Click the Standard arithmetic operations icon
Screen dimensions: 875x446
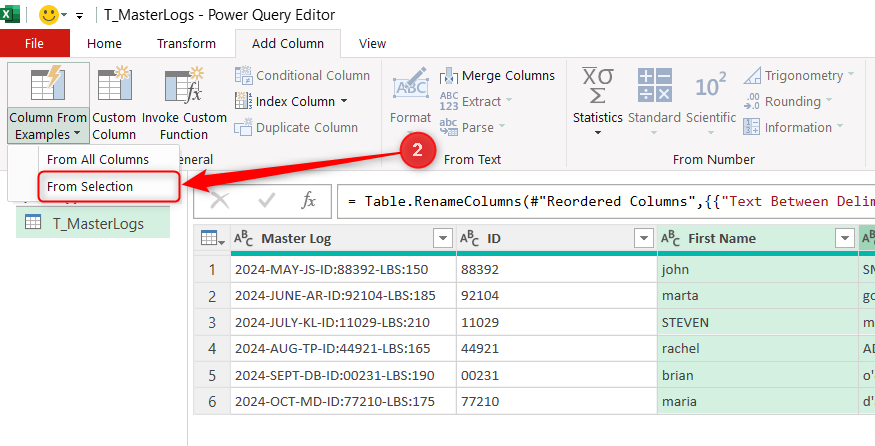[655, 85]
